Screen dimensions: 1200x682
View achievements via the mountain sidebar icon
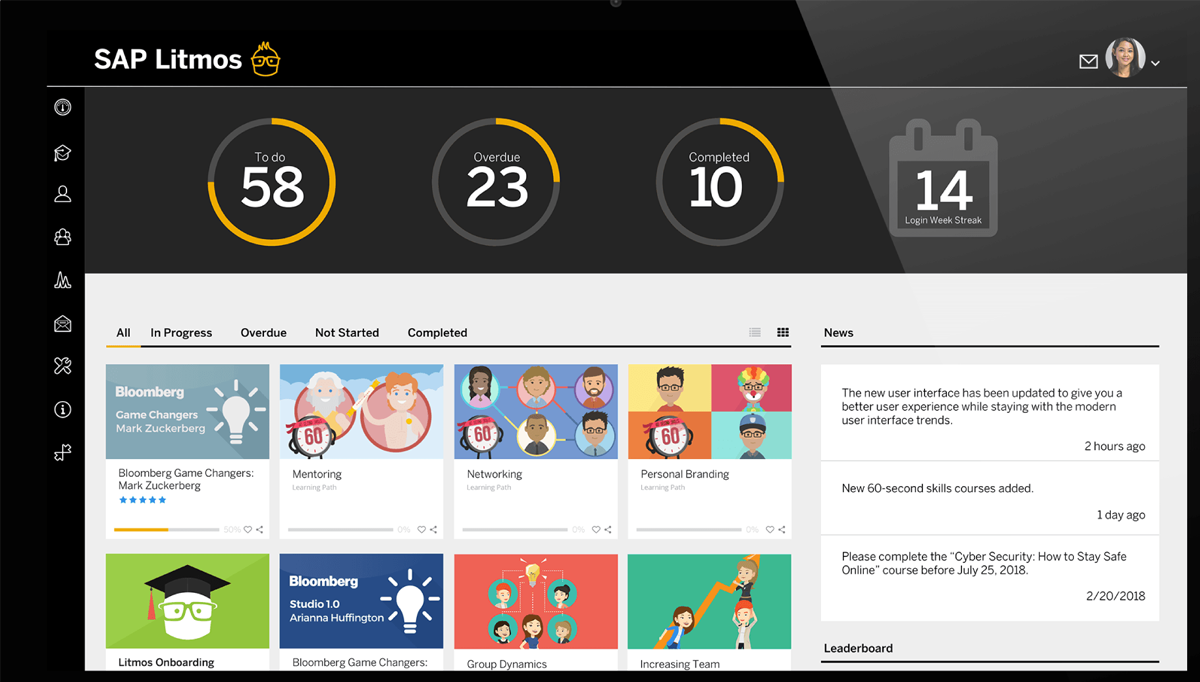pyautogui.click(x=62, y=281)
